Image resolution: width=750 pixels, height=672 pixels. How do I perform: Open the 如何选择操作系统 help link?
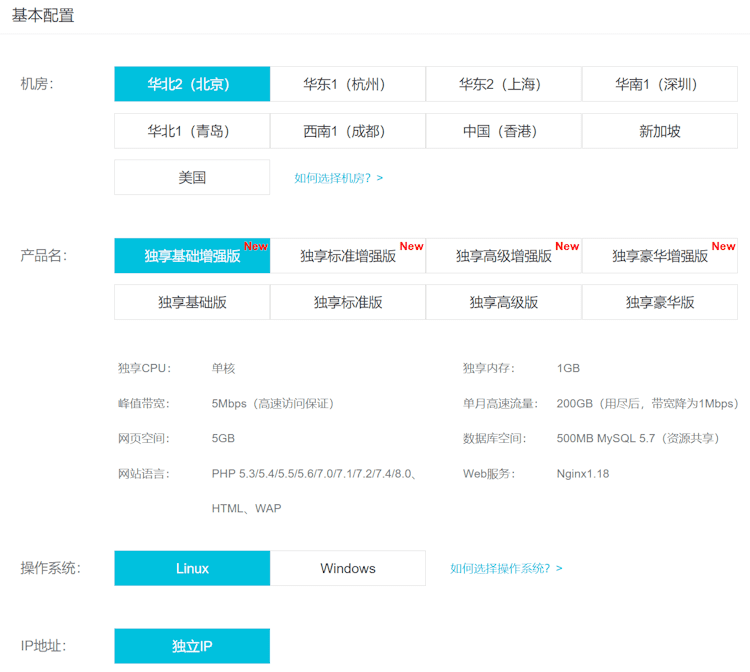506,568
